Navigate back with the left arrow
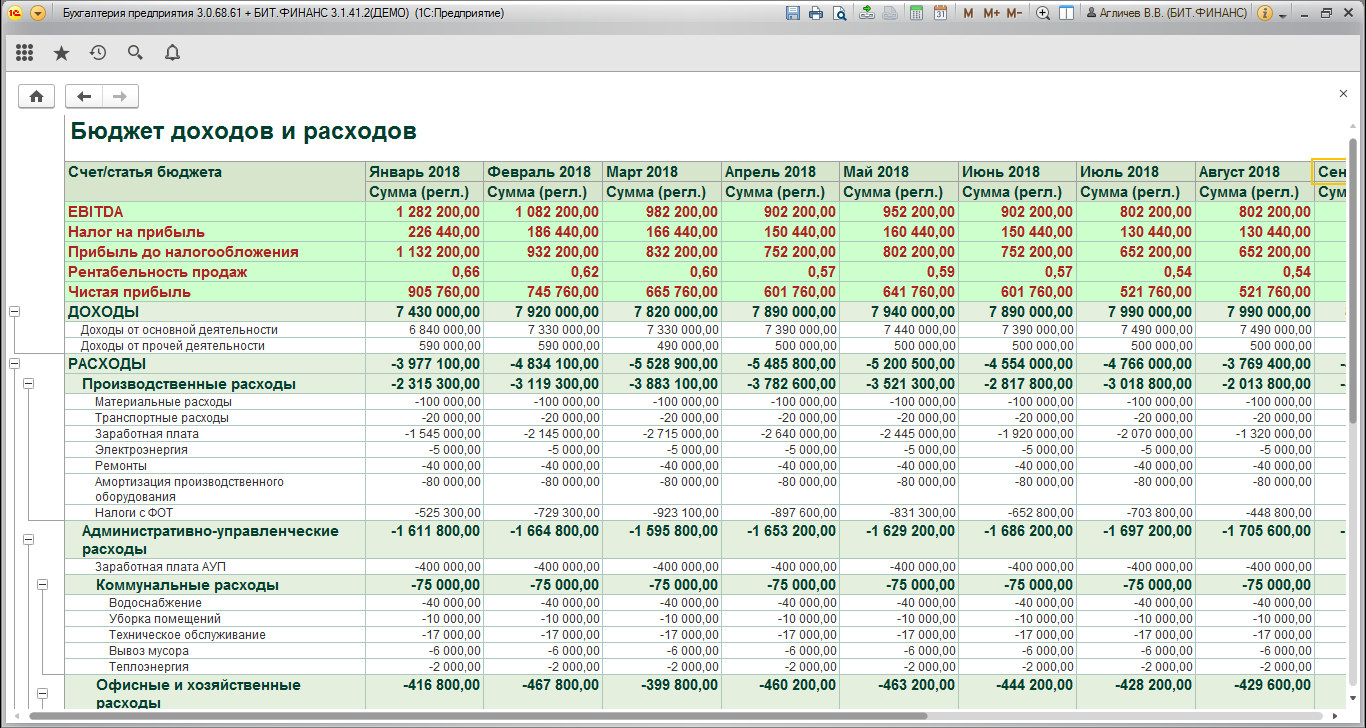This screenshot has height=728, width=1366. pyautogui.click(x=84, y=96)
